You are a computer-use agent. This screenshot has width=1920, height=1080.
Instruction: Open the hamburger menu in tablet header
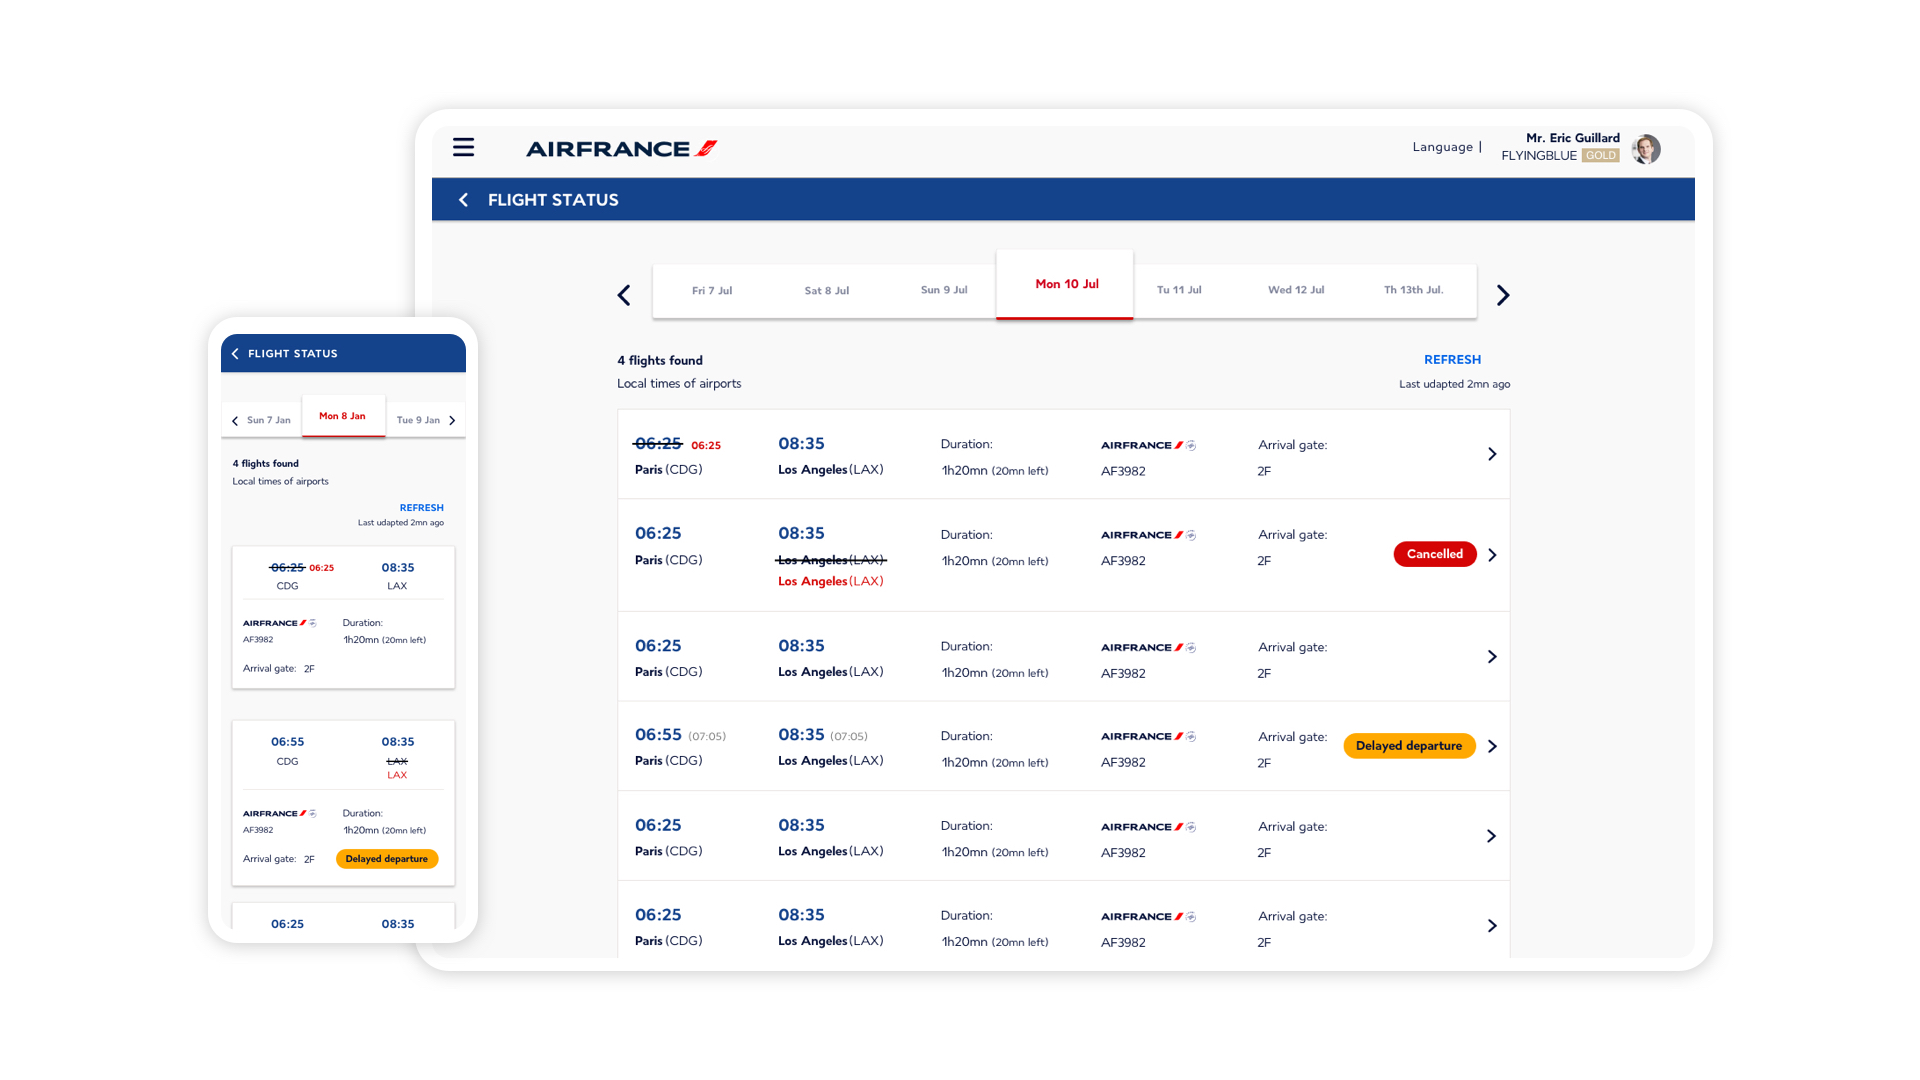[463, 147]
